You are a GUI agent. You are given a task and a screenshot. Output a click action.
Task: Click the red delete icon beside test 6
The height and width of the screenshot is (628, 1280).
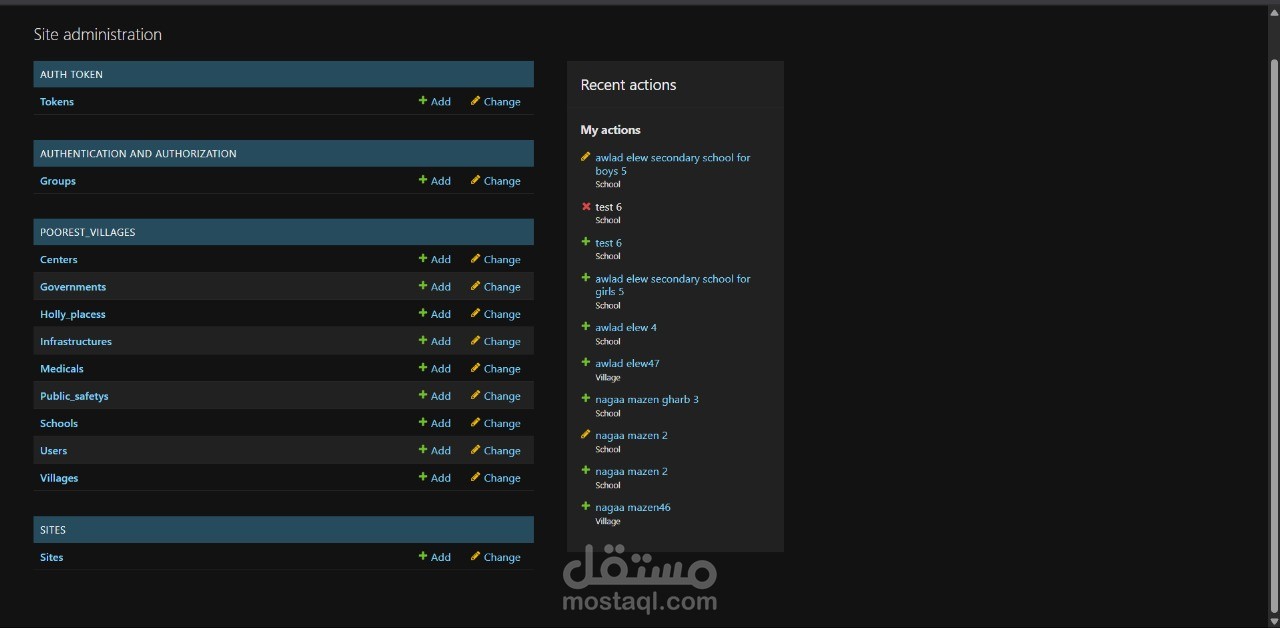tap(586, 206)
